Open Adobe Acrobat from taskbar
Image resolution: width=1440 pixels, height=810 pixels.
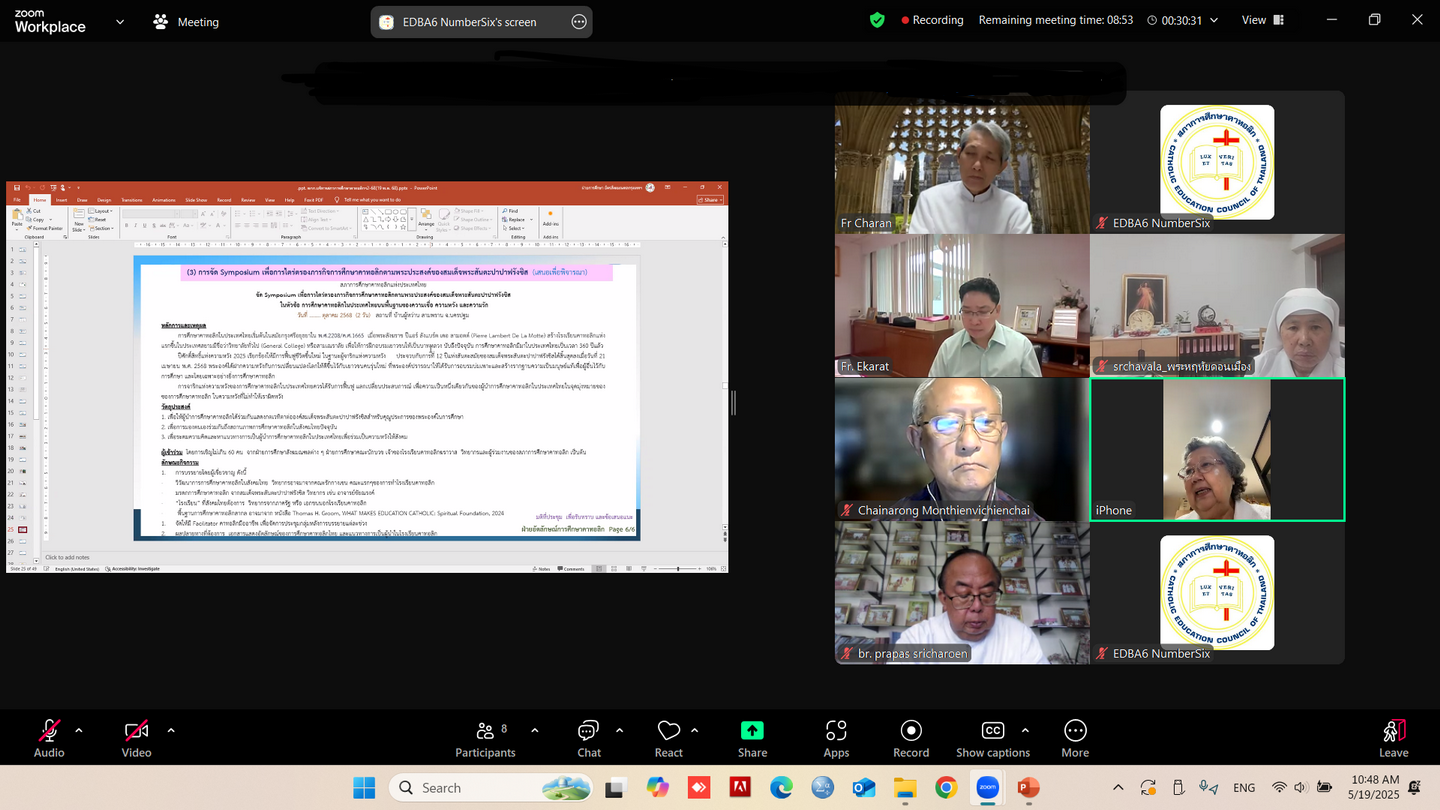click(x=740, y=788)
